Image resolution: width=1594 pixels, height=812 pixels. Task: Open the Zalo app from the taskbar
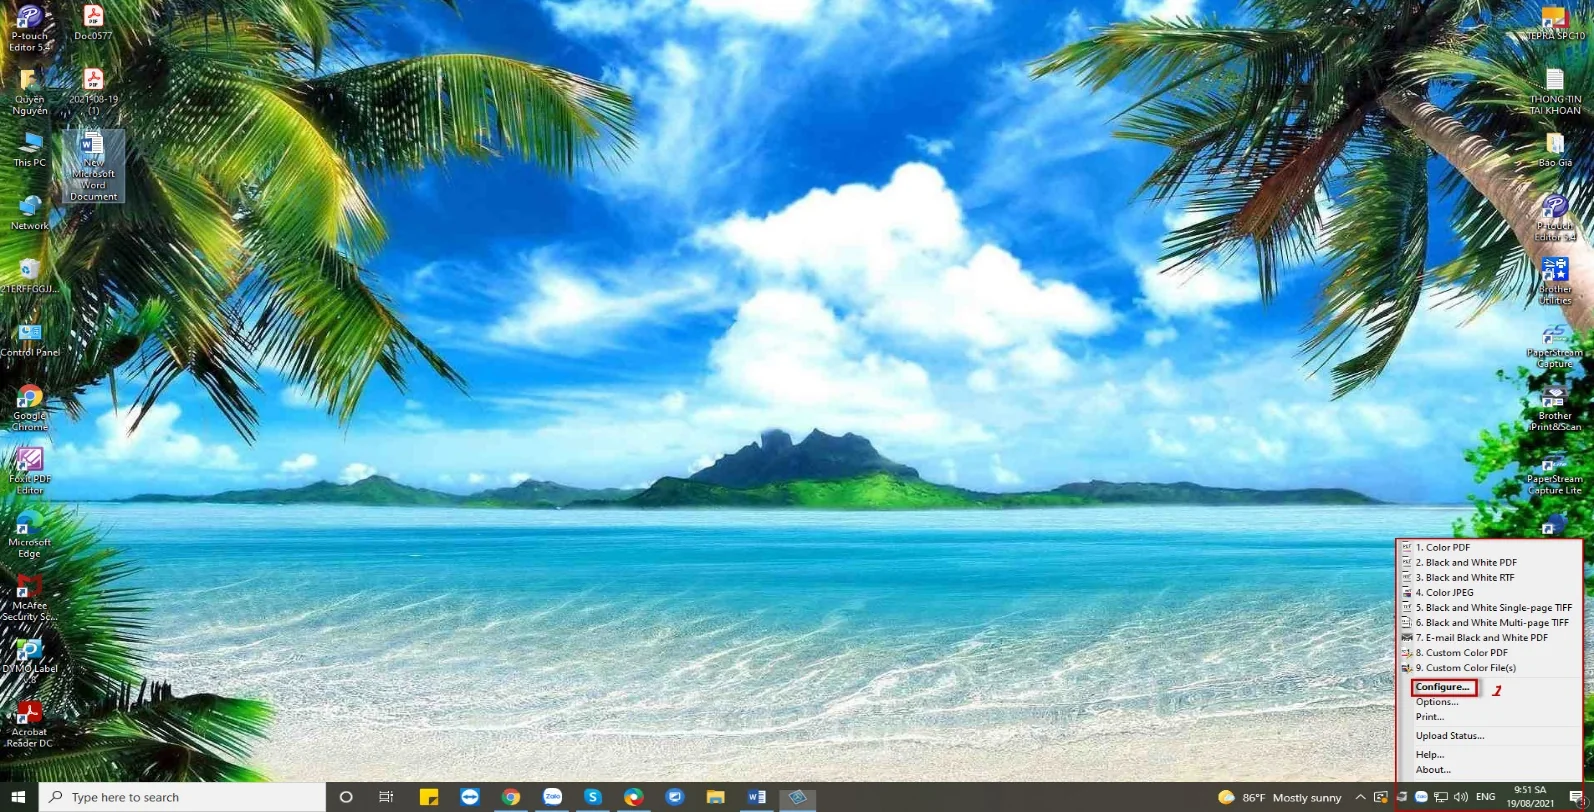pos(552,797)
